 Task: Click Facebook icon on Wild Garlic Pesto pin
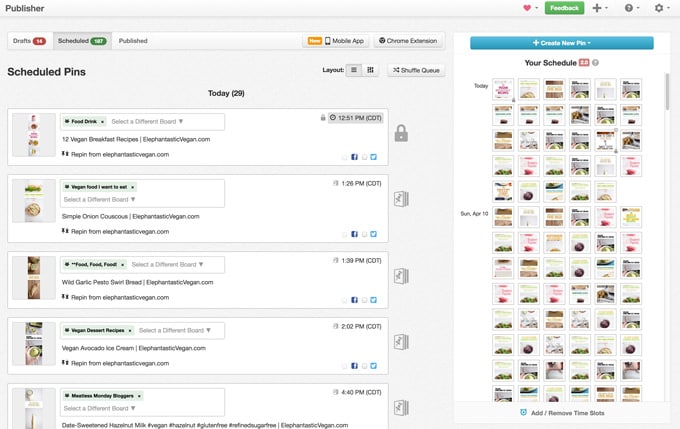354,300
